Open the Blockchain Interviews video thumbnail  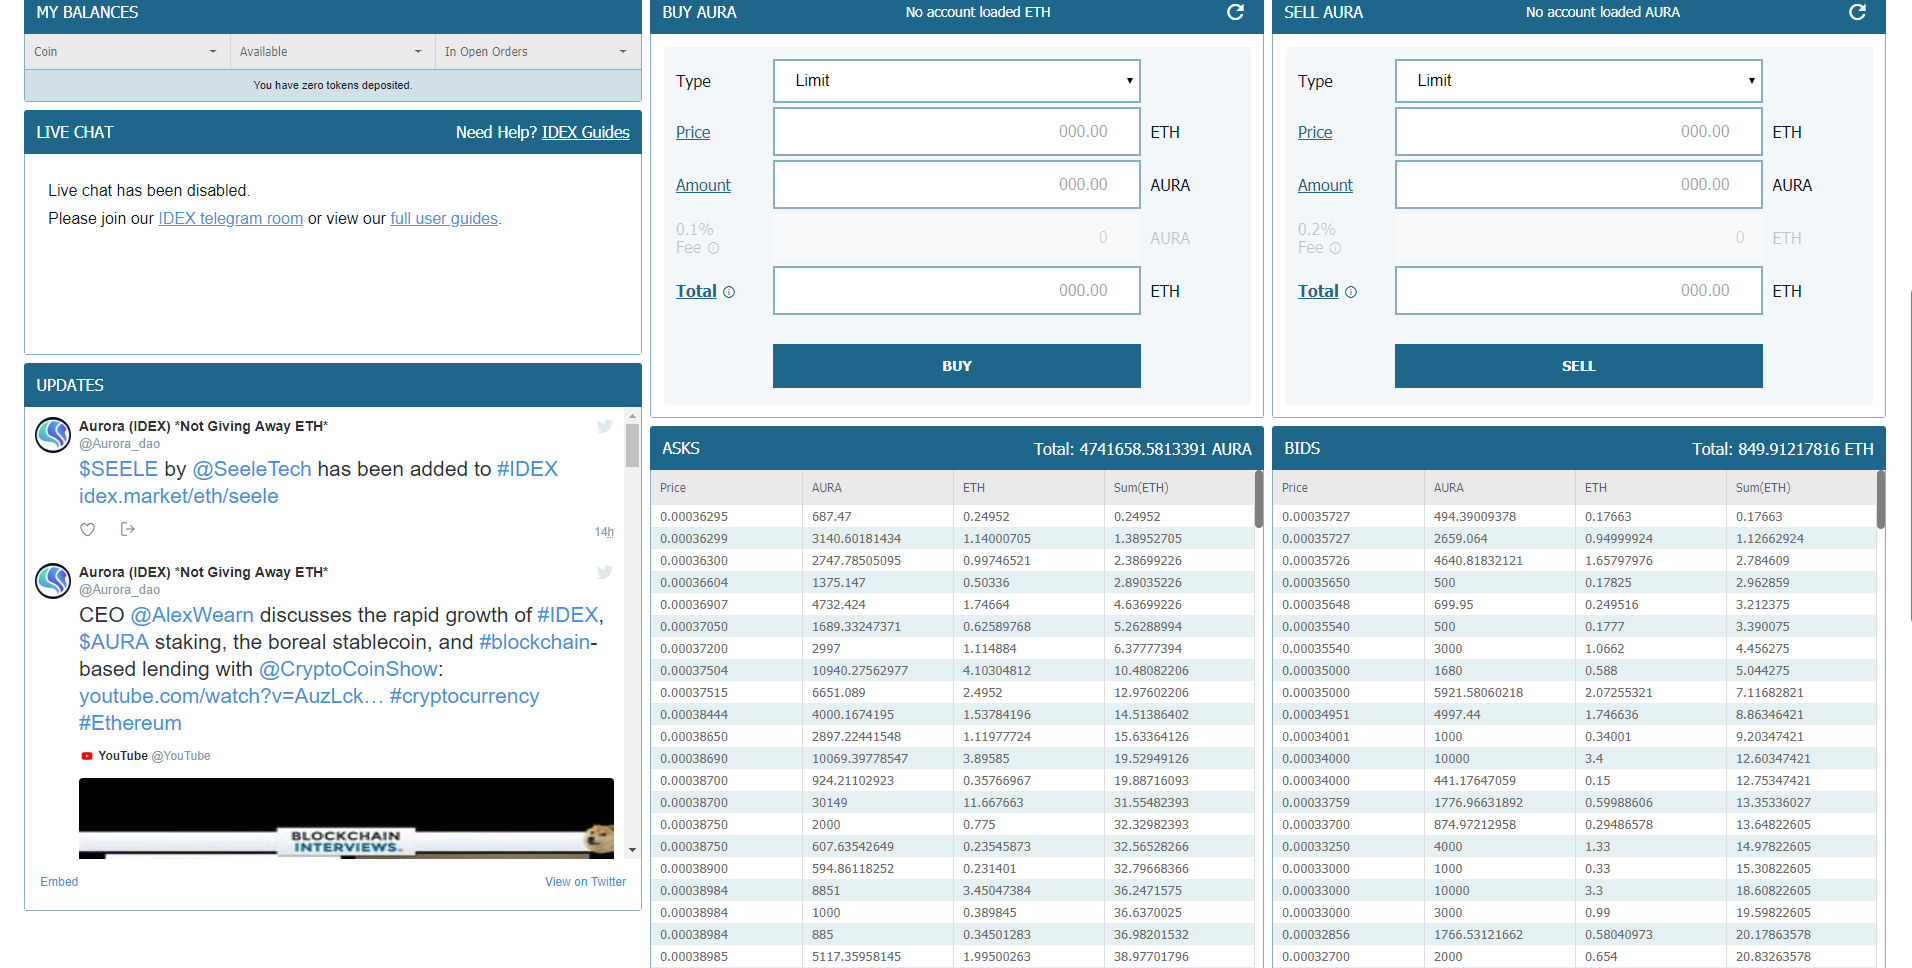[346, 818]
